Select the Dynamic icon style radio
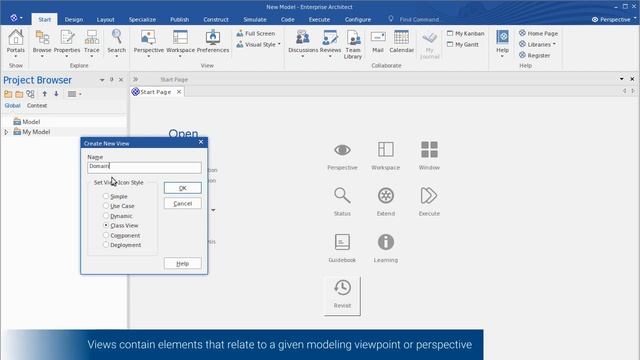 pyautogui.click(x=106, y=216)
